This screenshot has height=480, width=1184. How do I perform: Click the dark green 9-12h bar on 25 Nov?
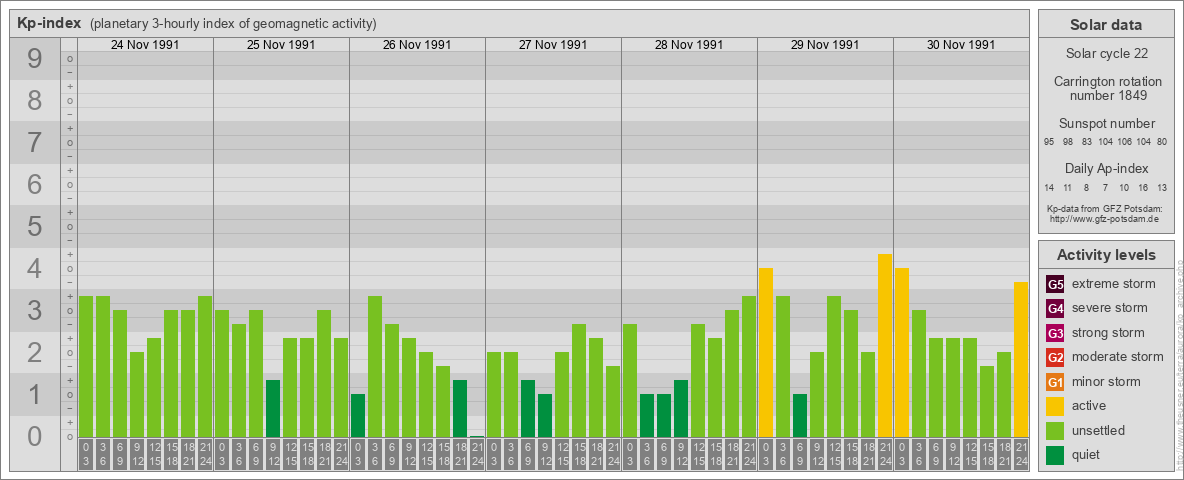tap(273, 408)
